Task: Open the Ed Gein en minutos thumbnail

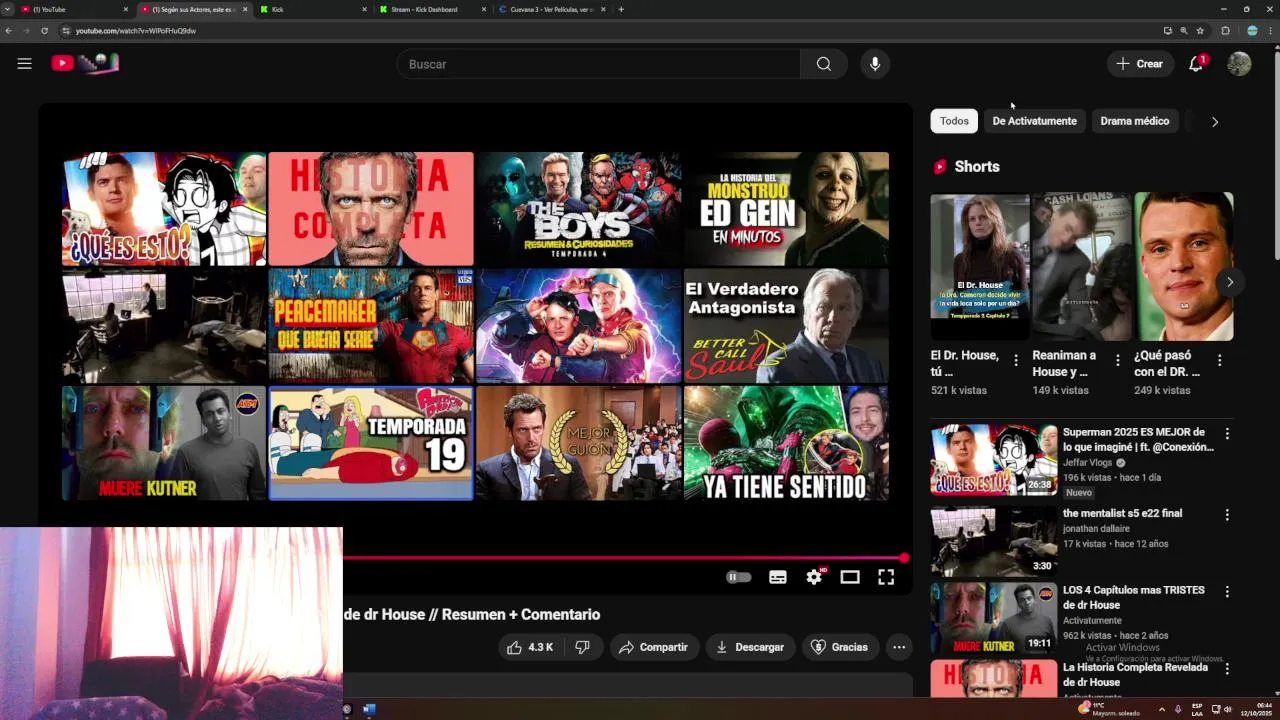Action: [786, 209]
